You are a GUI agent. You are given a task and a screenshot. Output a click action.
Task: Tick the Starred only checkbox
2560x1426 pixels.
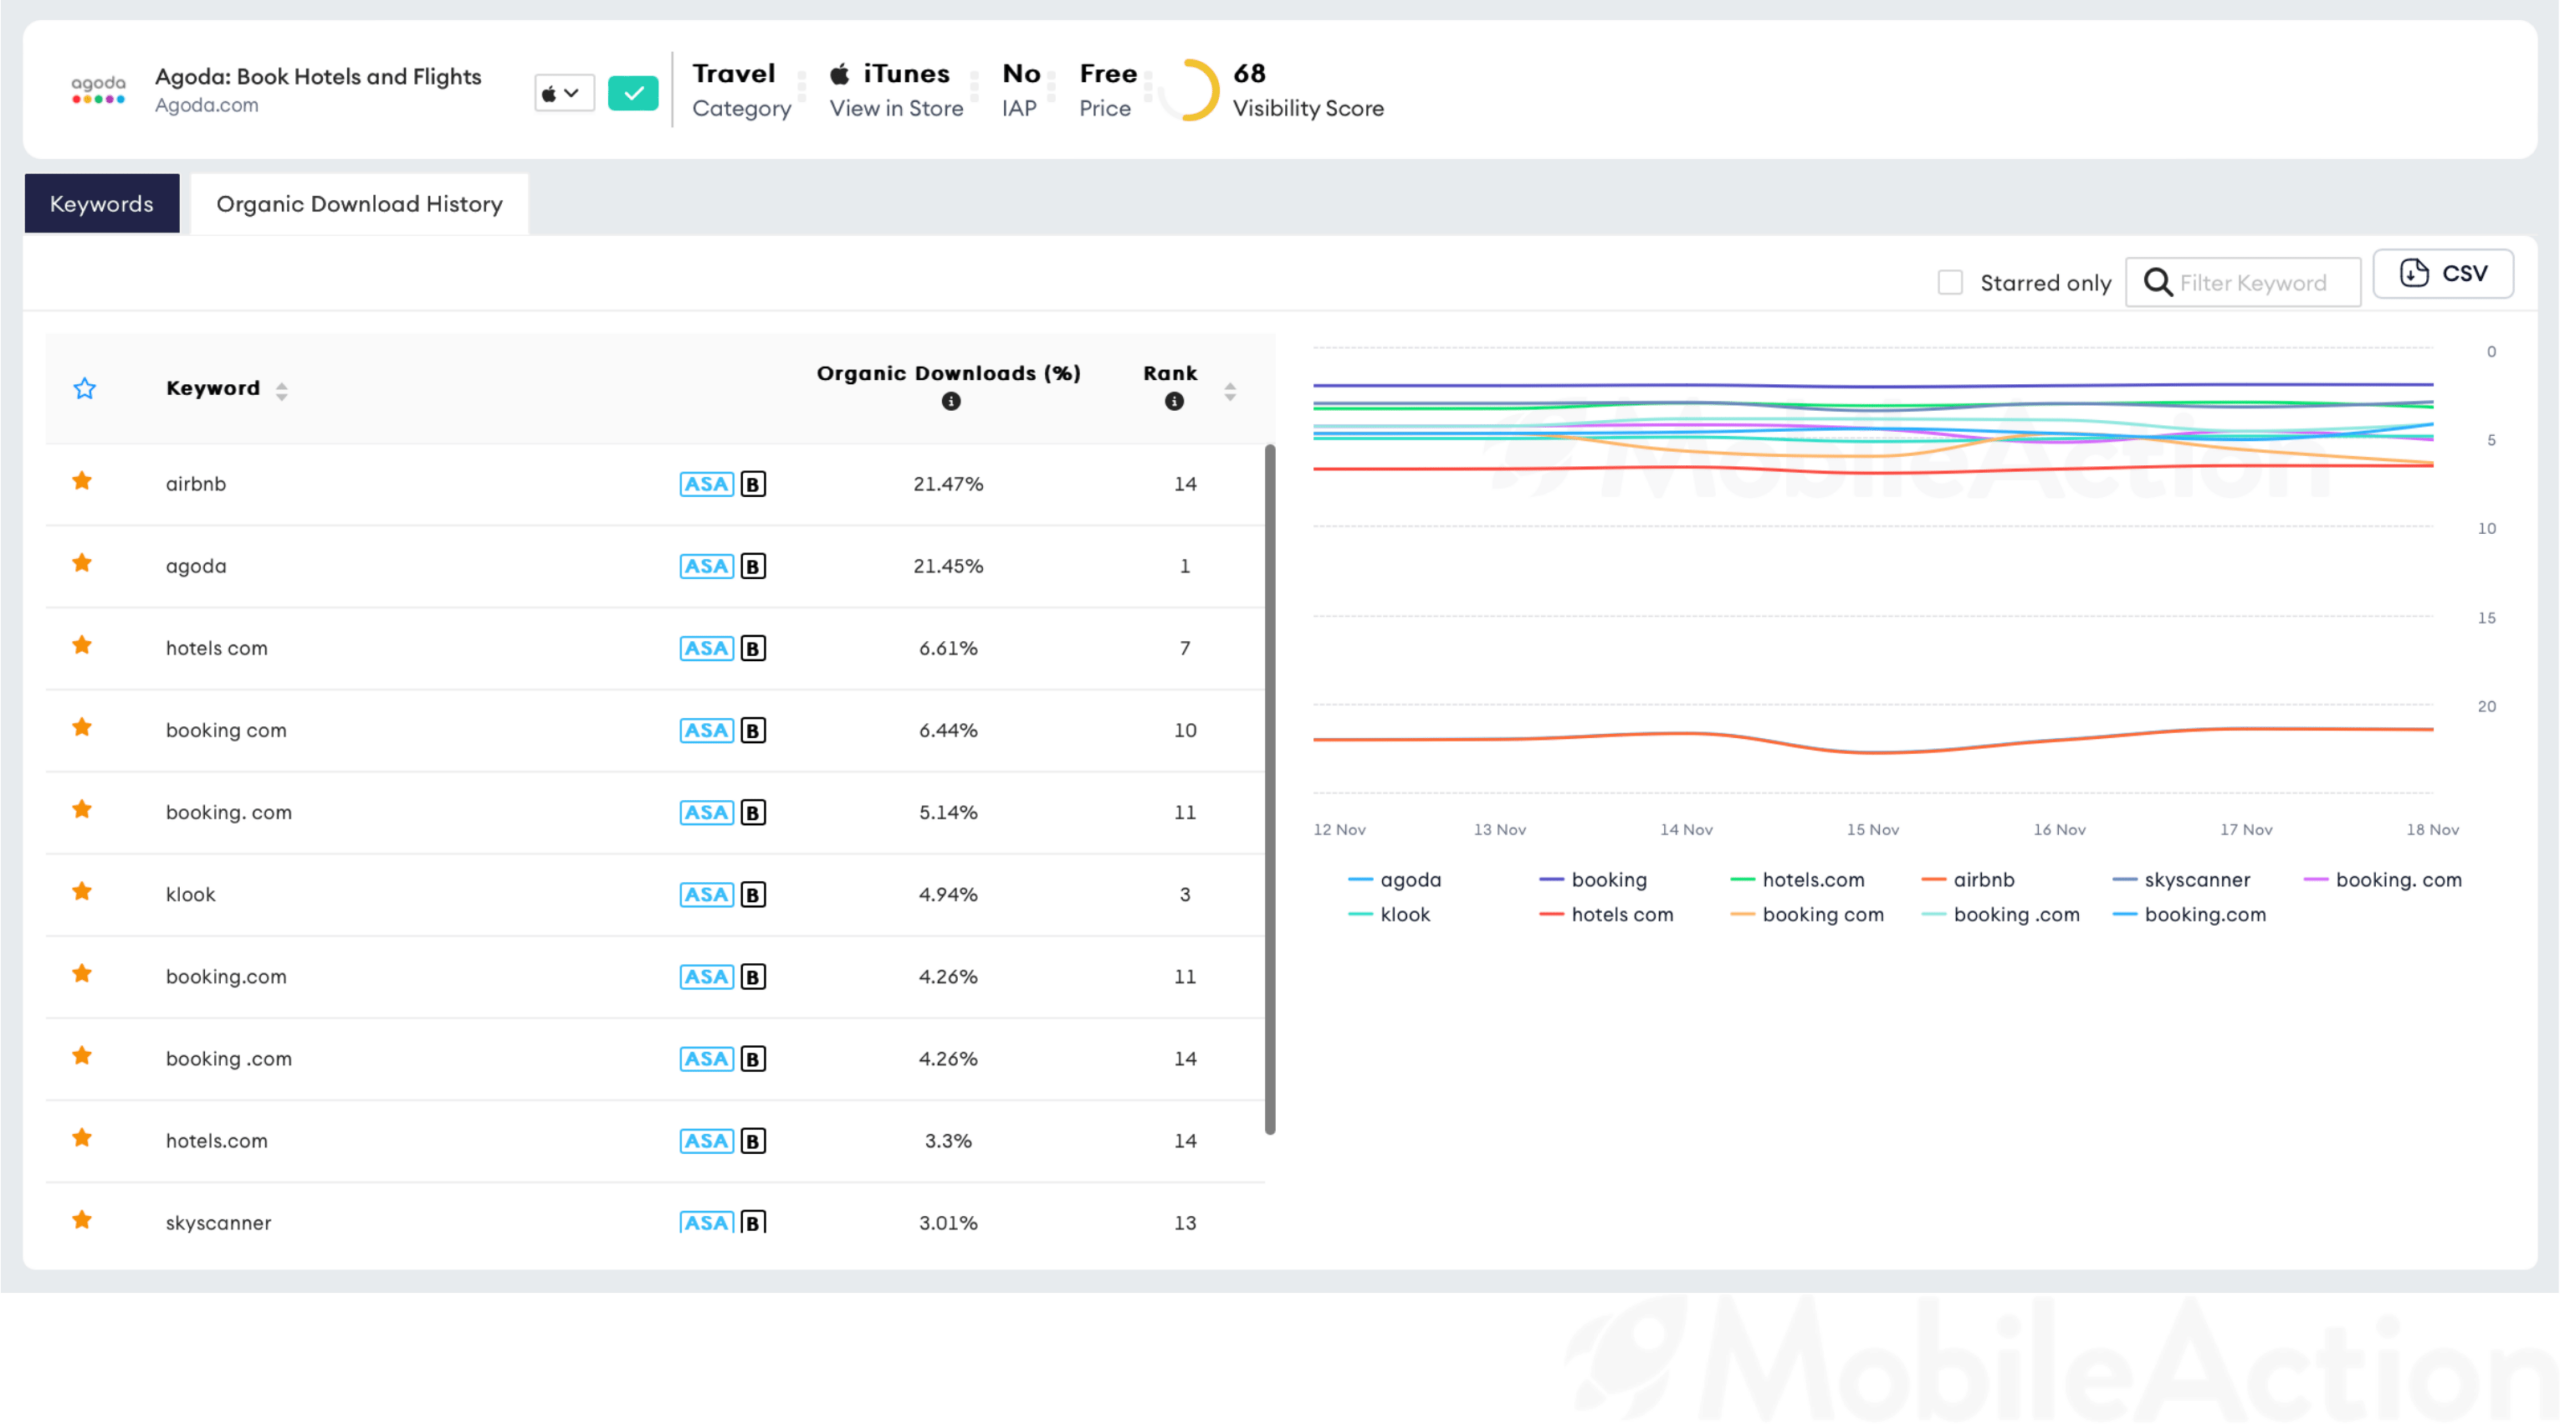click(1949, 283)
